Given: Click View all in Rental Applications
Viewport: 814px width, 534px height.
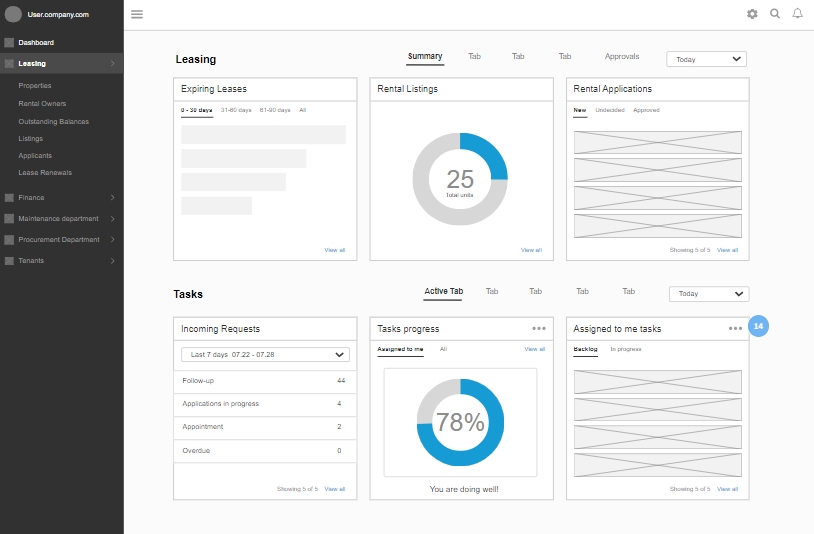Looking at the screenshot, I should (727, 250).
